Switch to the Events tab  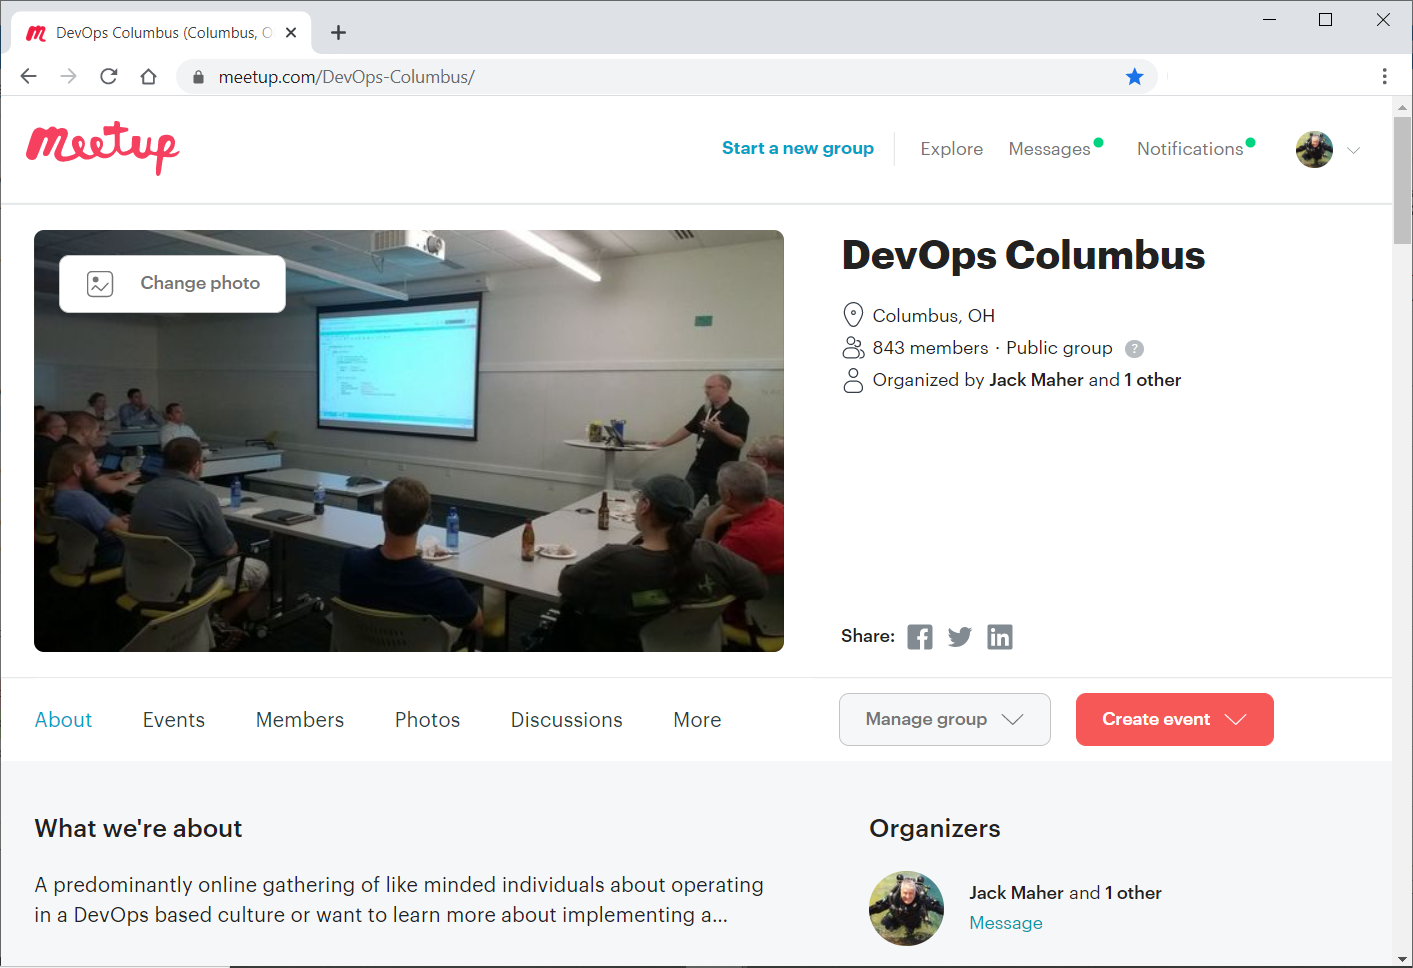click(173, 720)
